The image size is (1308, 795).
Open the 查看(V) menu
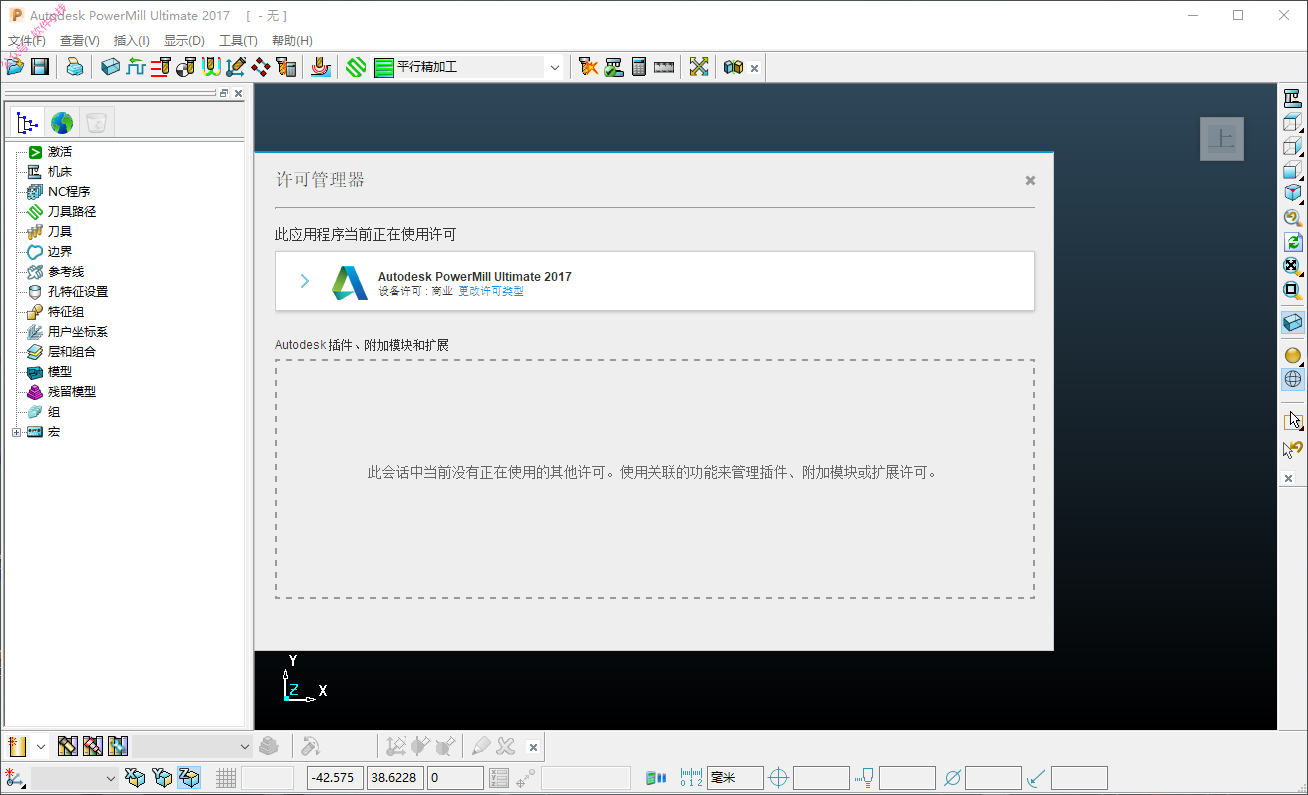[x=80, y=41]
